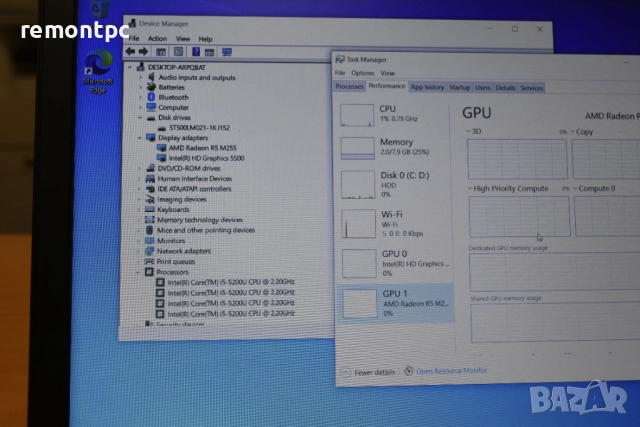640x427 pixels.
Task: Open the Compute 0 graph dropdown
Action: tap(575, 188)
